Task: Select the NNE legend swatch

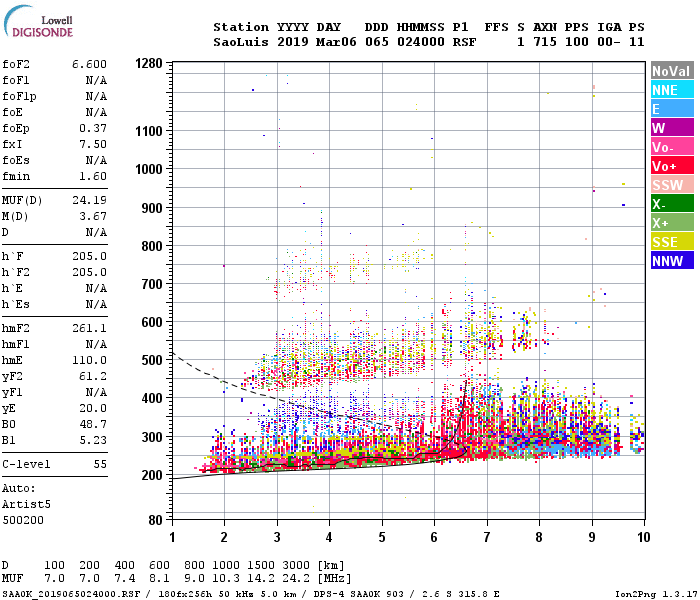Action: pos(672,90)
